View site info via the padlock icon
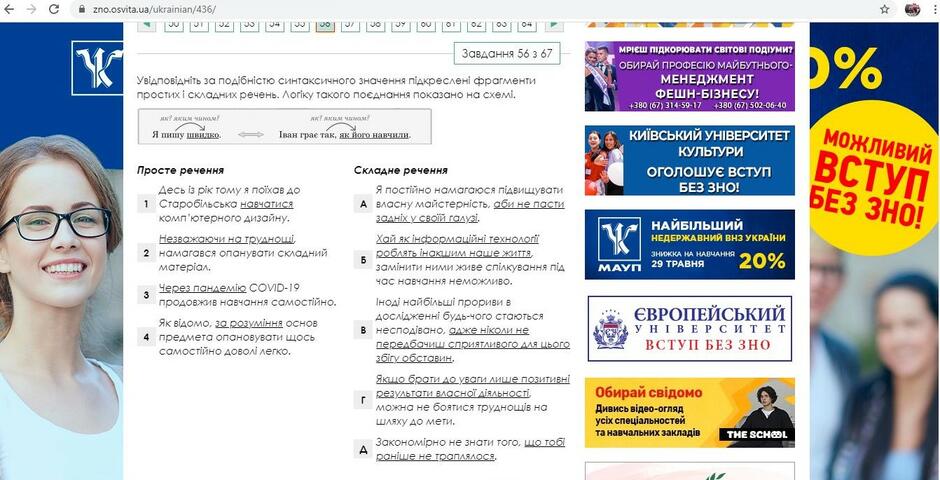Image resolution: width=940 pixels, height=480 pixels. [x=82, y=10]
